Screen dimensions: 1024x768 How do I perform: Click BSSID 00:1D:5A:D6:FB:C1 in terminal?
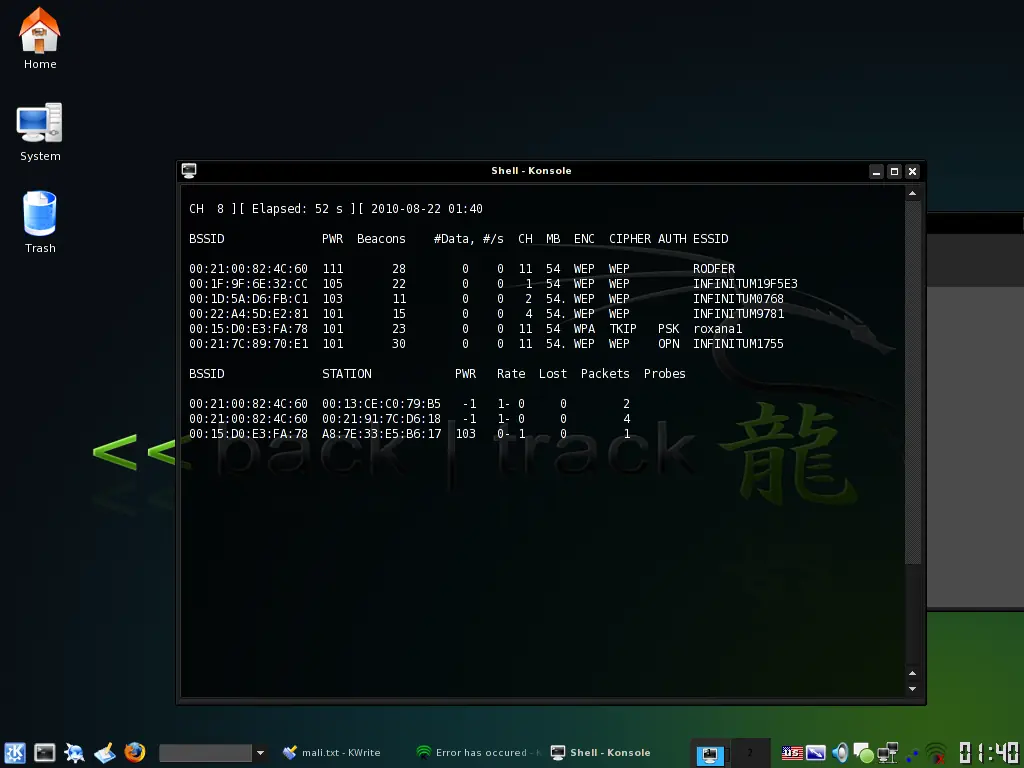pyautogui.click(x=248, y=298)
